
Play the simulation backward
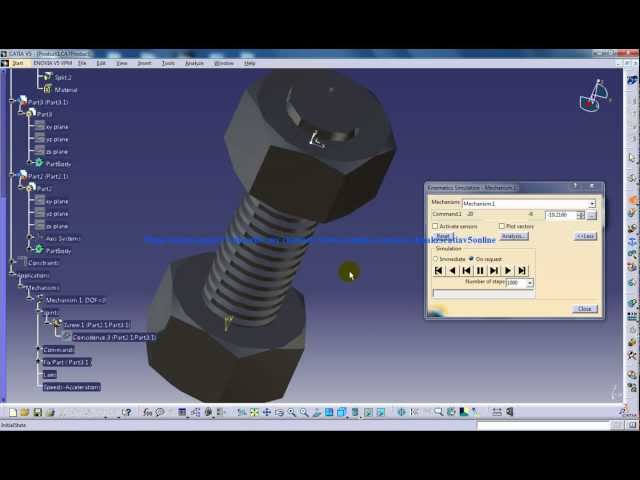pyautogui.click(x=453, y=271)
